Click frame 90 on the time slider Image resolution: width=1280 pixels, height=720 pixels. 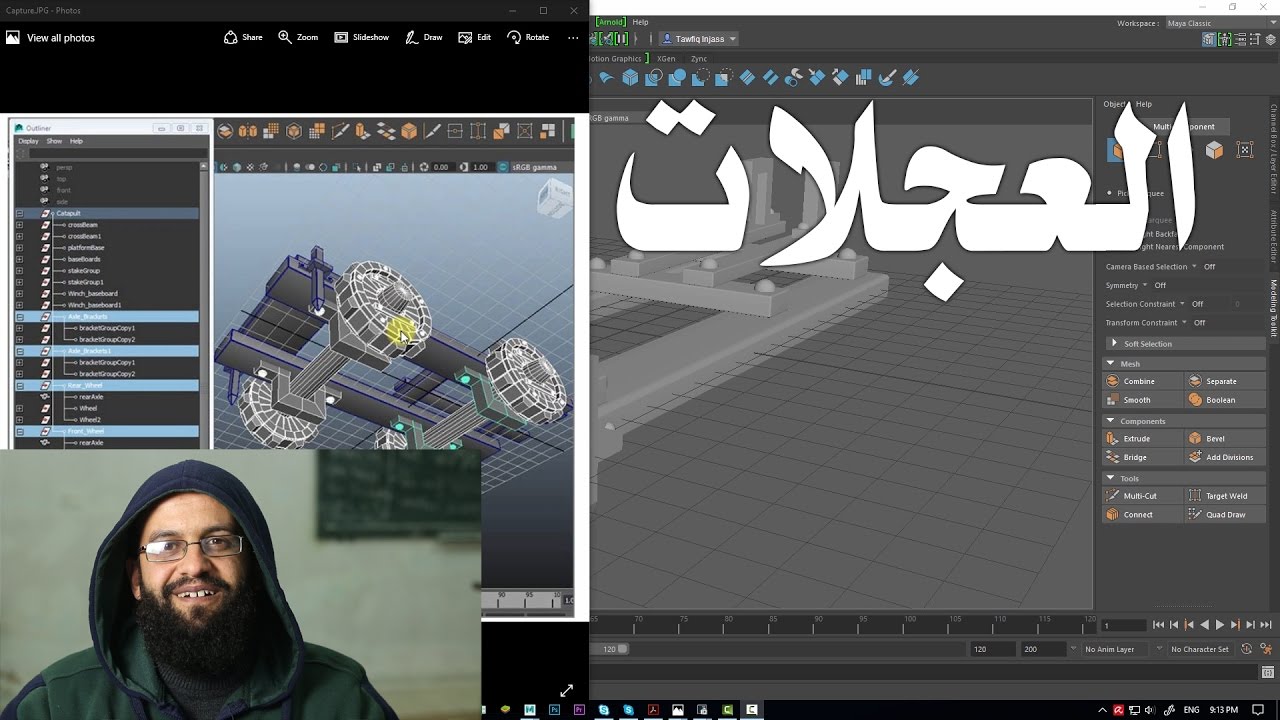click(x=817, y=624)
